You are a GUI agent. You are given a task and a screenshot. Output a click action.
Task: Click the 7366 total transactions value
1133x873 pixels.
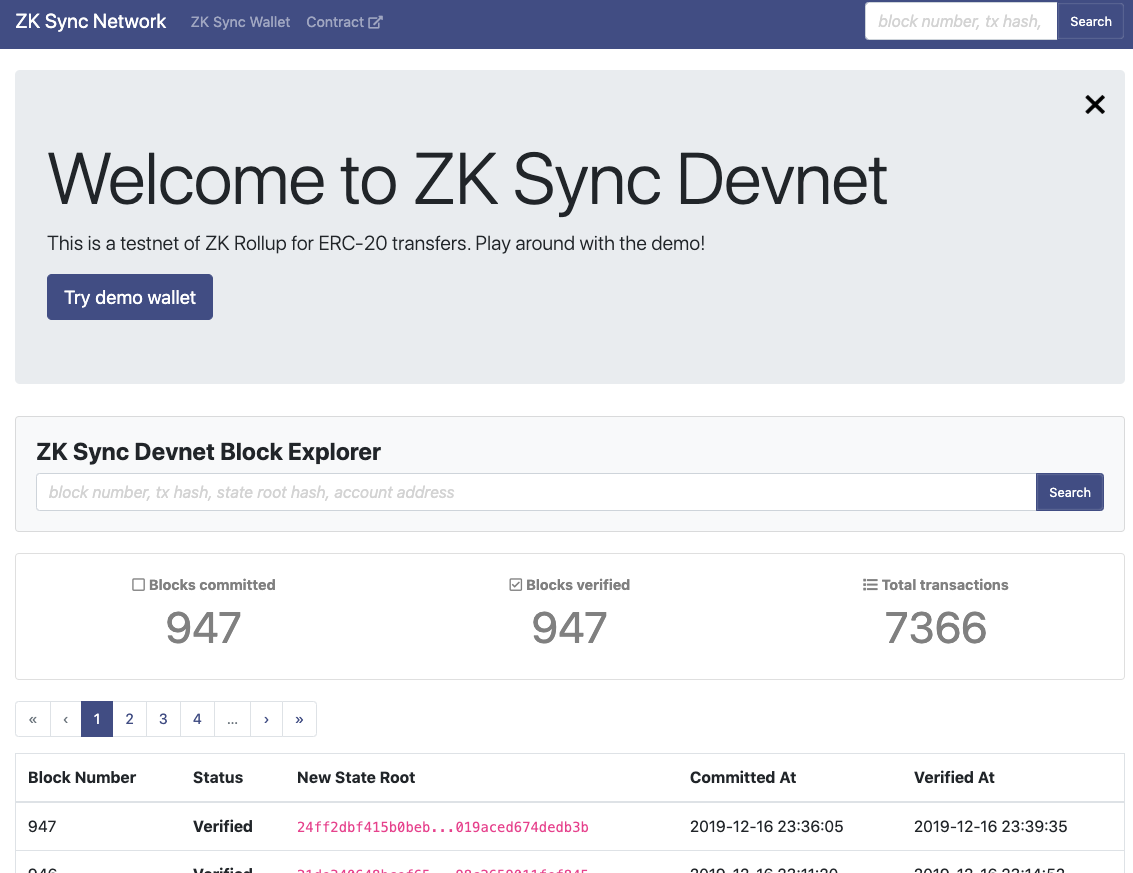[x=935, y=627]
